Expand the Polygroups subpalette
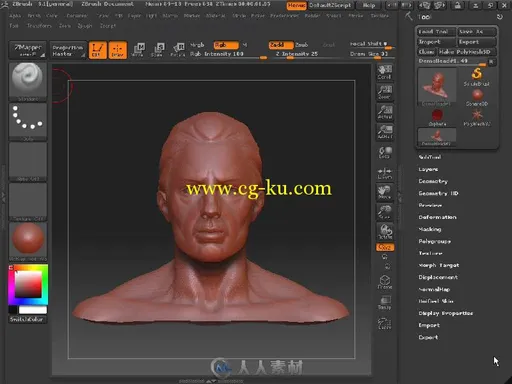Image resolution: width=512 pixels, height=384 pixels. (435, 241)
